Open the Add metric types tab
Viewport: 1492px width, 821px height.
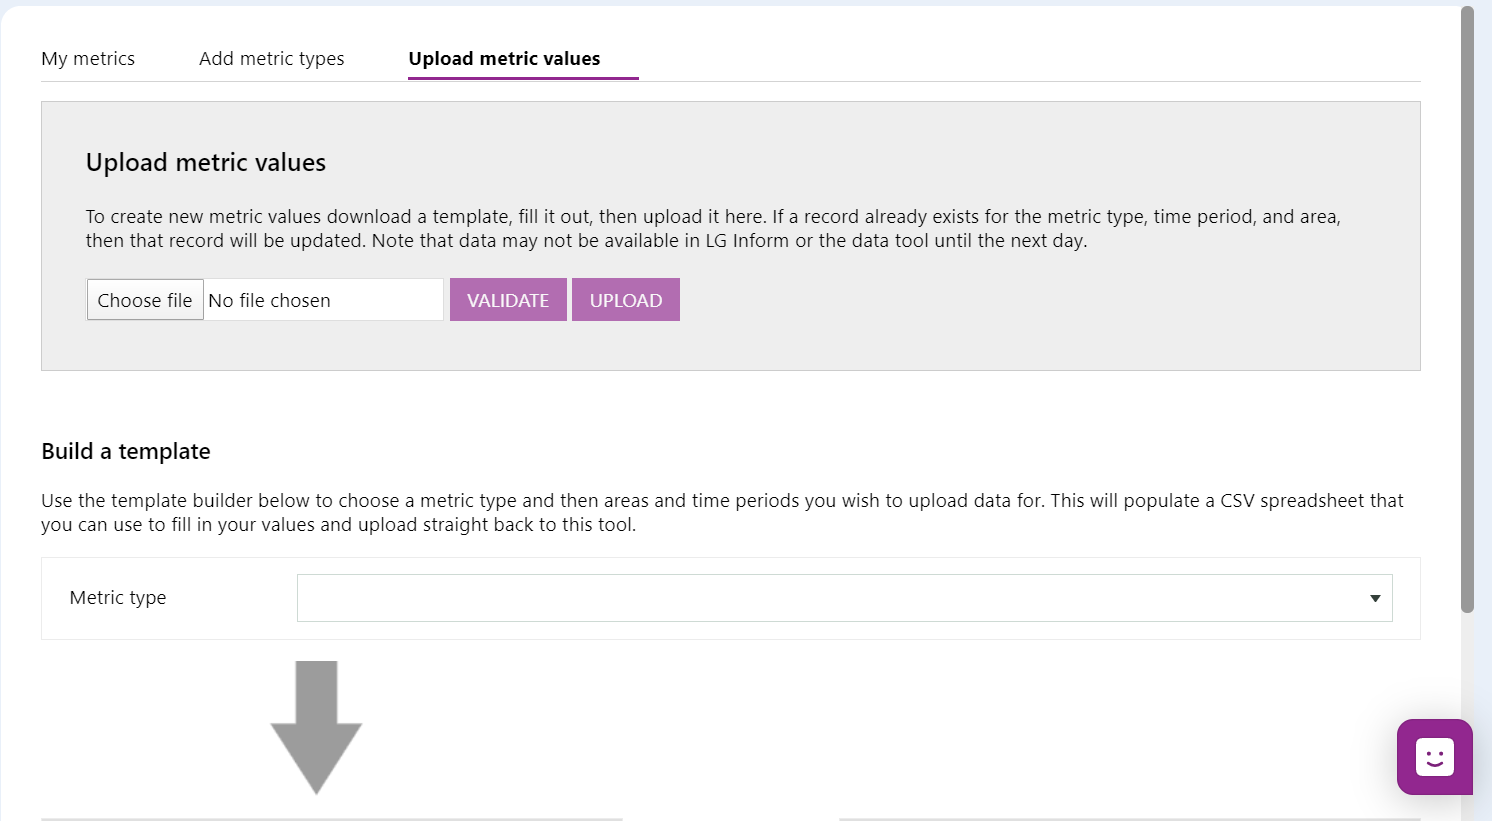pyautogui.click(x=271, y=59)
